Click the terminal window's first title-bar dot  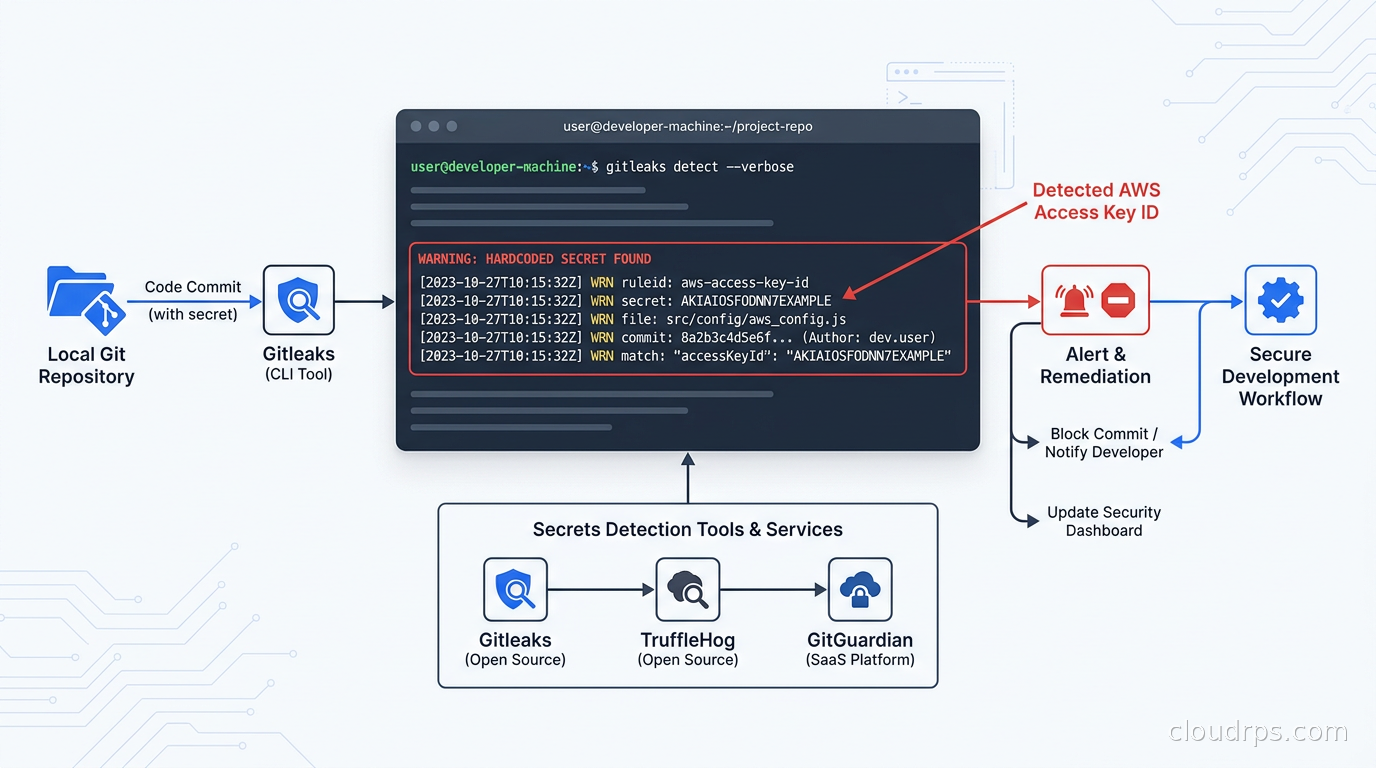coord(416,127)
